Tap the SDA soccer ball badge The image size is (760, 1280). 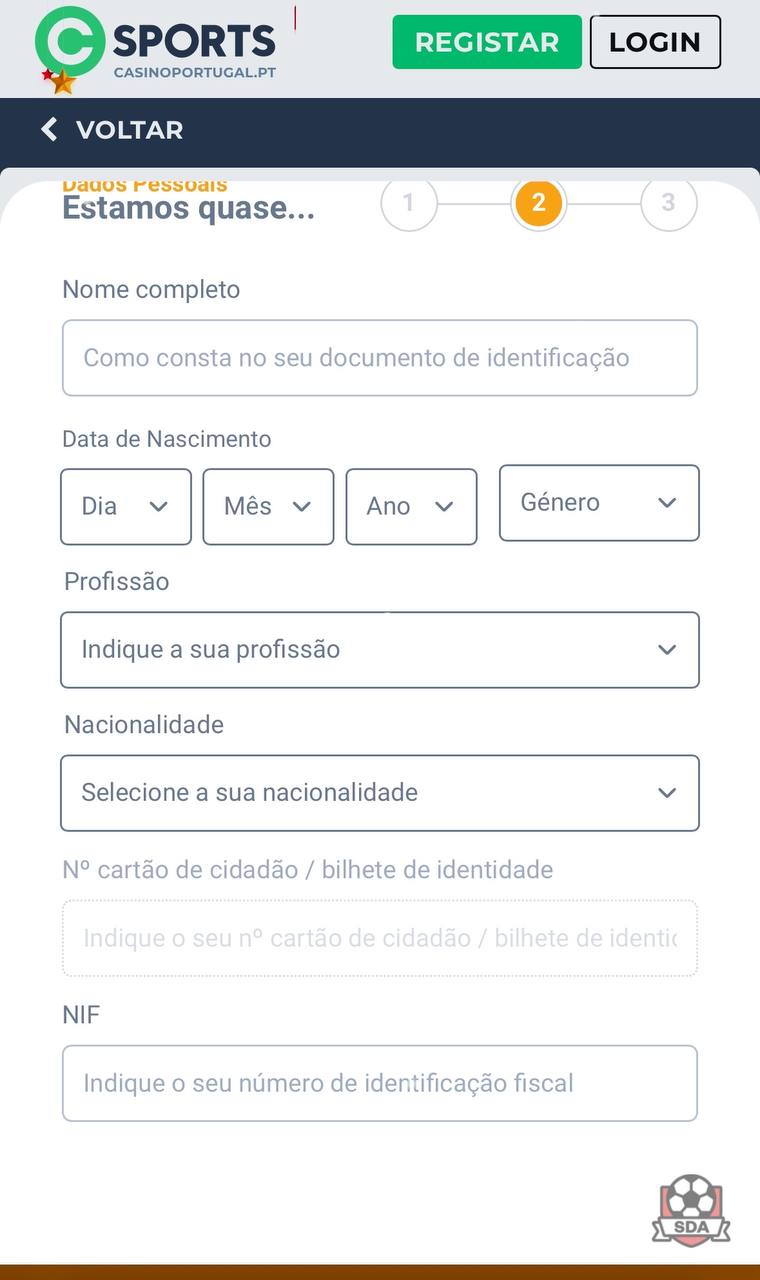point(690,1209)
